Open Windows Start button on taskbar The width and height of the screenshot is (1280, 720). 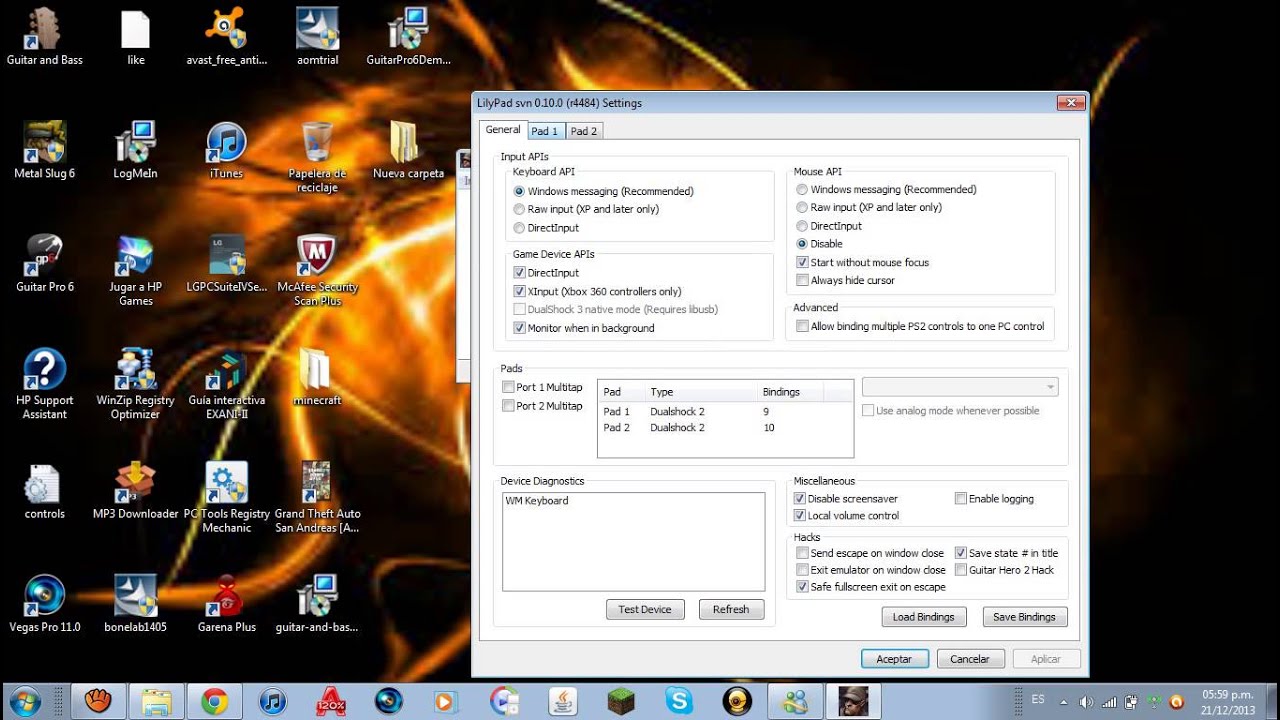pos(23,701)
